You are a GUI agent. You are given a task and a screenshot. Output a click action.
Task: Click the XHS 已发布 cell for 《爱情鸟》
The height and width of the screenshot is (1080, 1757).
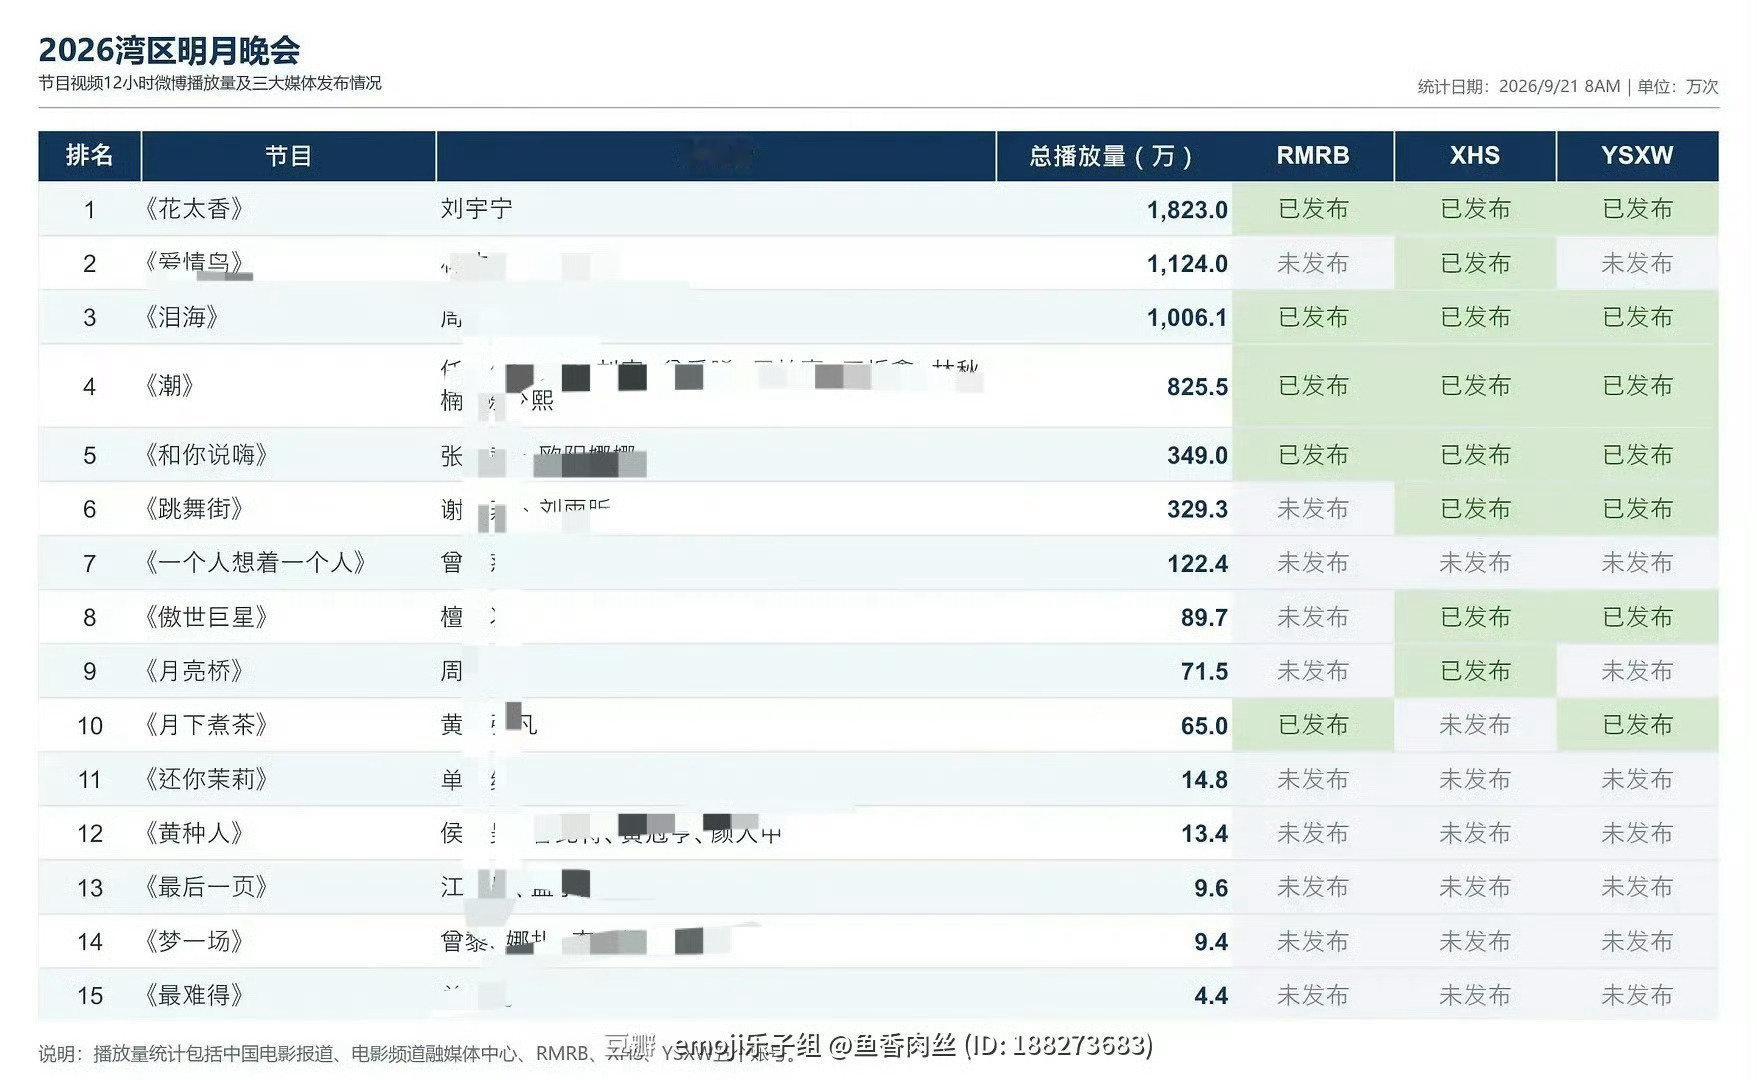(1475, 263)
